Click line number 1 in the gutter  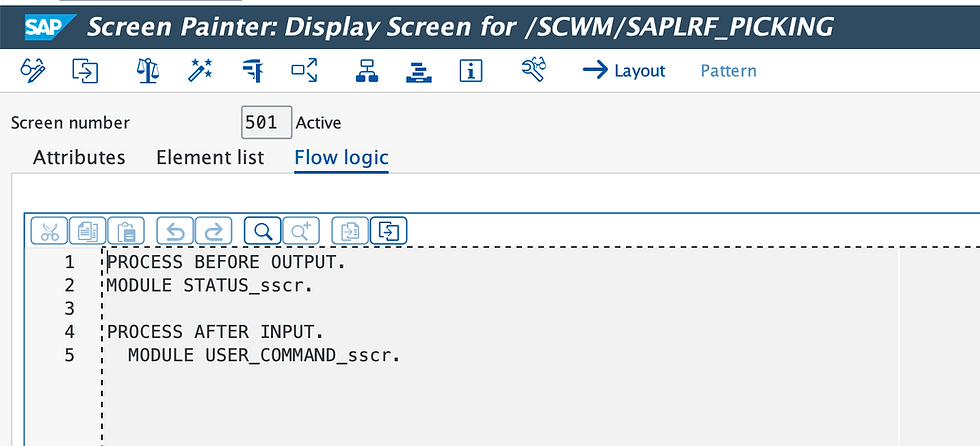click(x=69, y=262)
